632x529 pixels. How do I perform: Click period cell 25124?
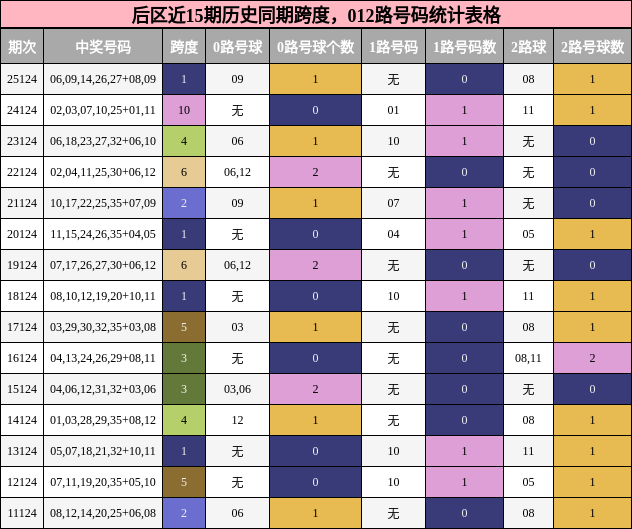[22, 79]
